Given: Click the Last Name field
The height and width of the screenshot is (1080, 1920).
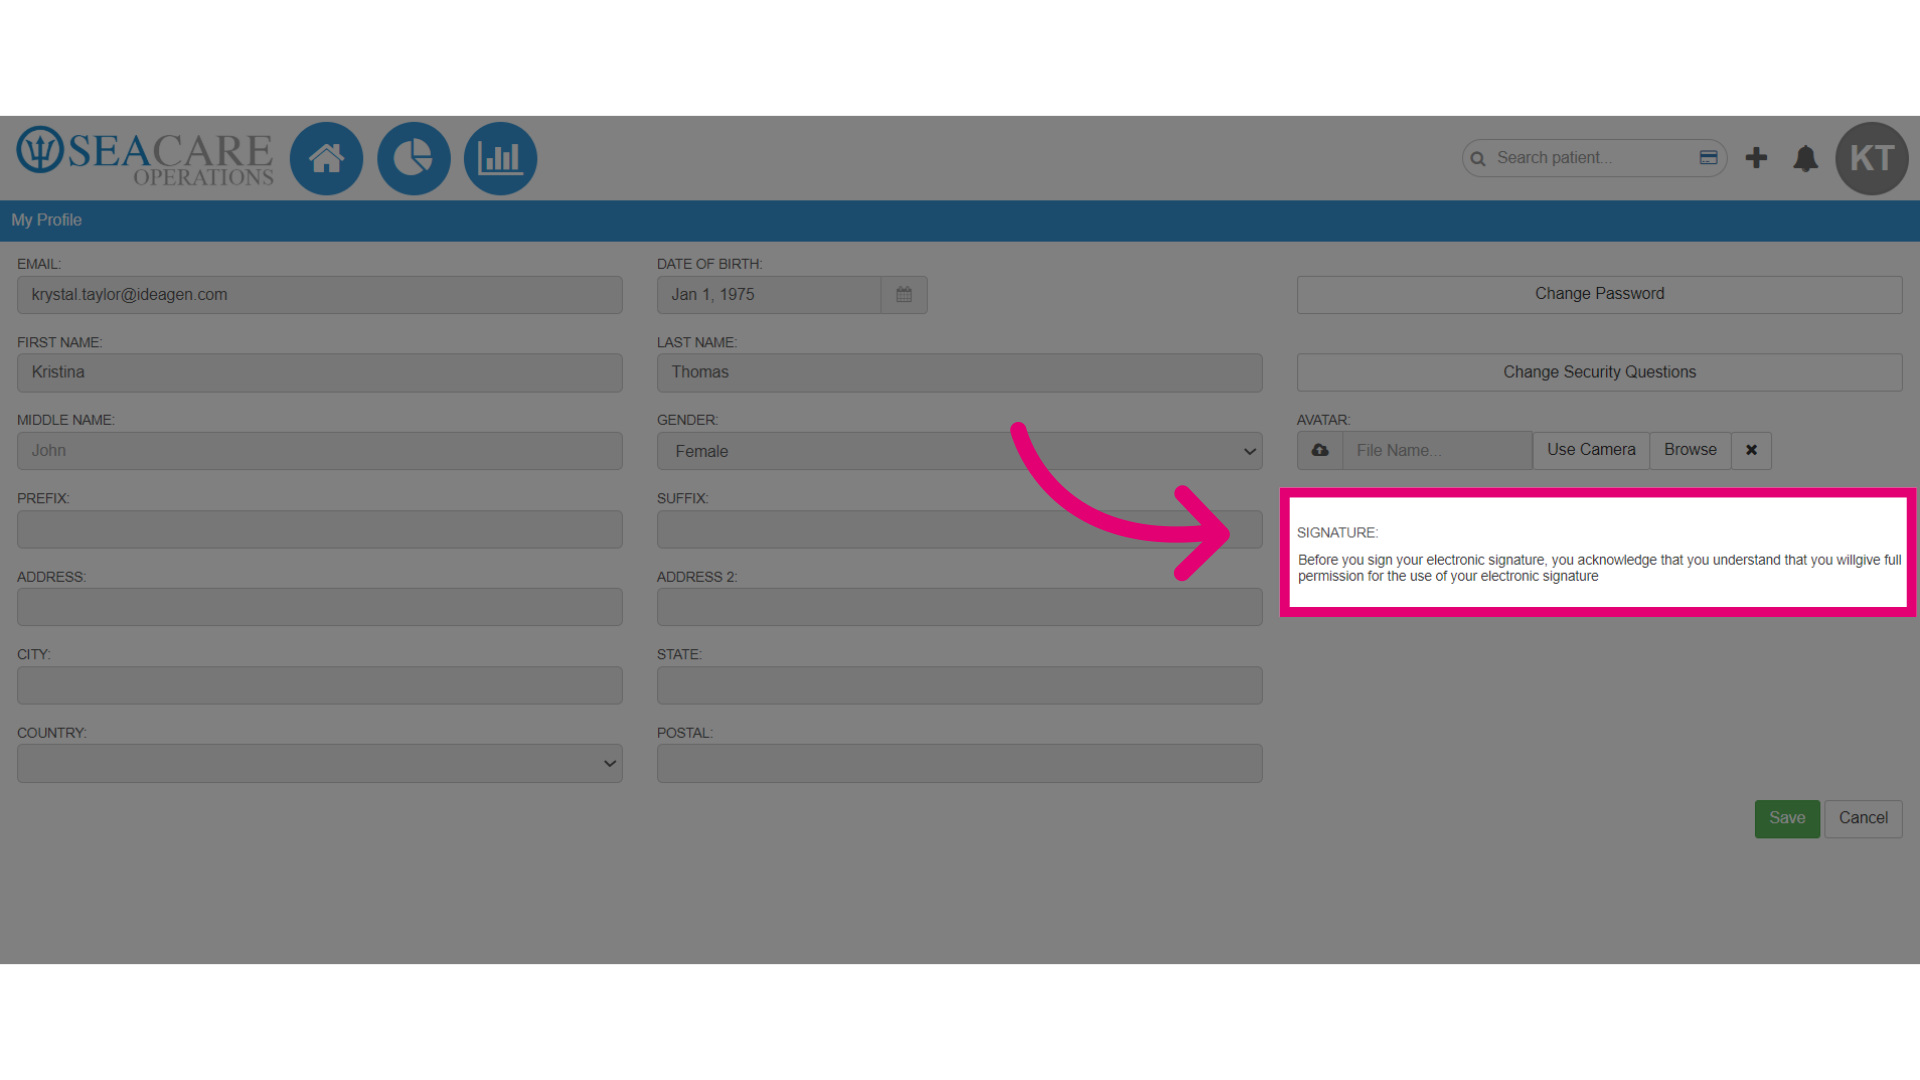Looking at the screenshot, I should click(959, 372).
